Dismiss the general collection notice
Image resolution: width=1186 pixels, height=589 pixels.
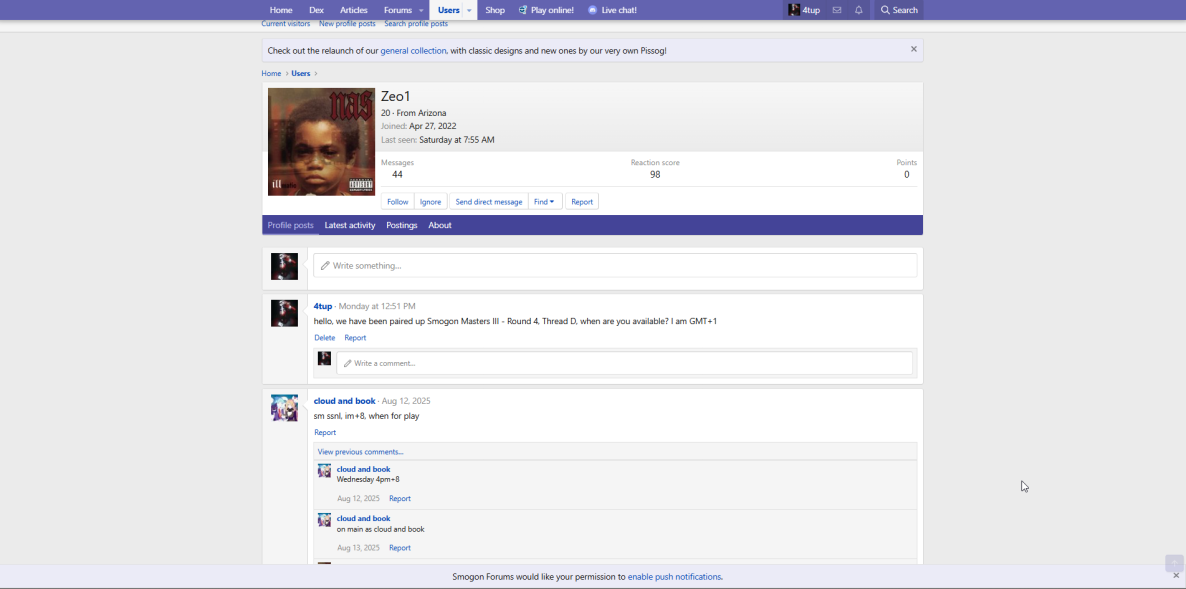[913, 49]
